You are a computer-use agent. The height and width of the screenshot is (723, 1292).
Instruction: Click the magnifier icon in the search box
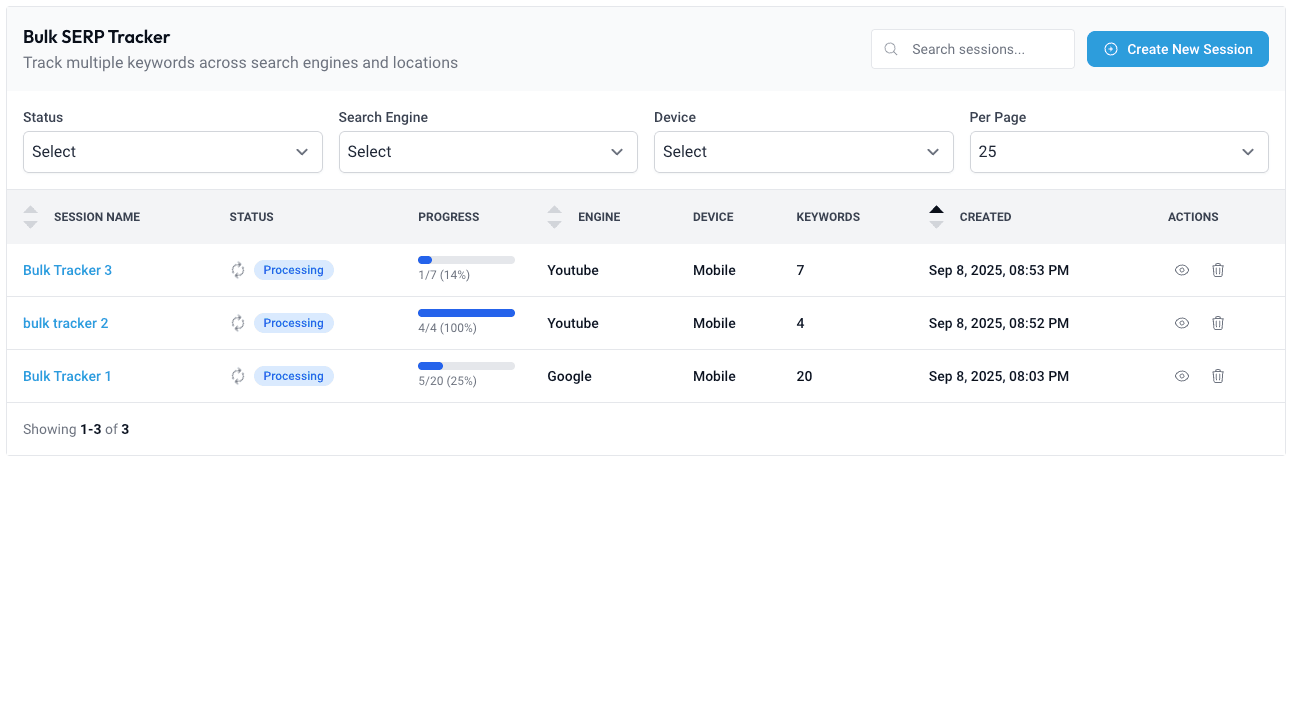click(891, 49)
